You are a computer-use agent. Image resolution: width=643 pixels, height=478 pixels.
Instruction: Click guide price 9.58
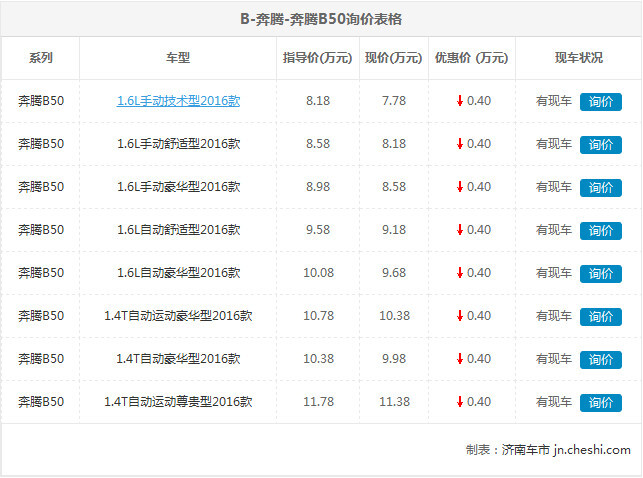(318, 230)
